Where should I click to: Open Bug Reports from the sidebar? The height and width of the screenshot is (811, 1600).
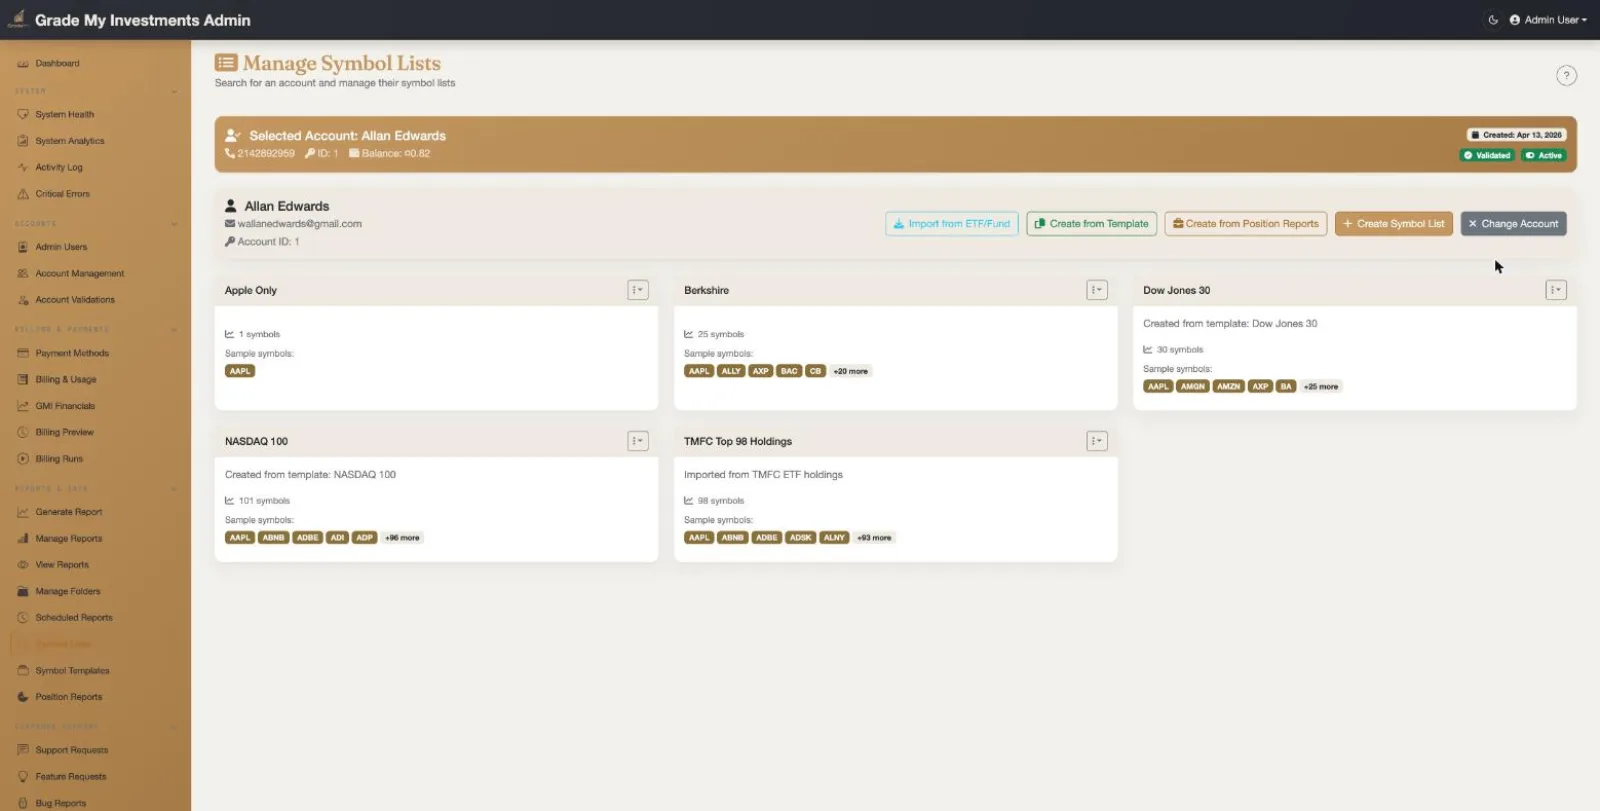coord(60,803)
